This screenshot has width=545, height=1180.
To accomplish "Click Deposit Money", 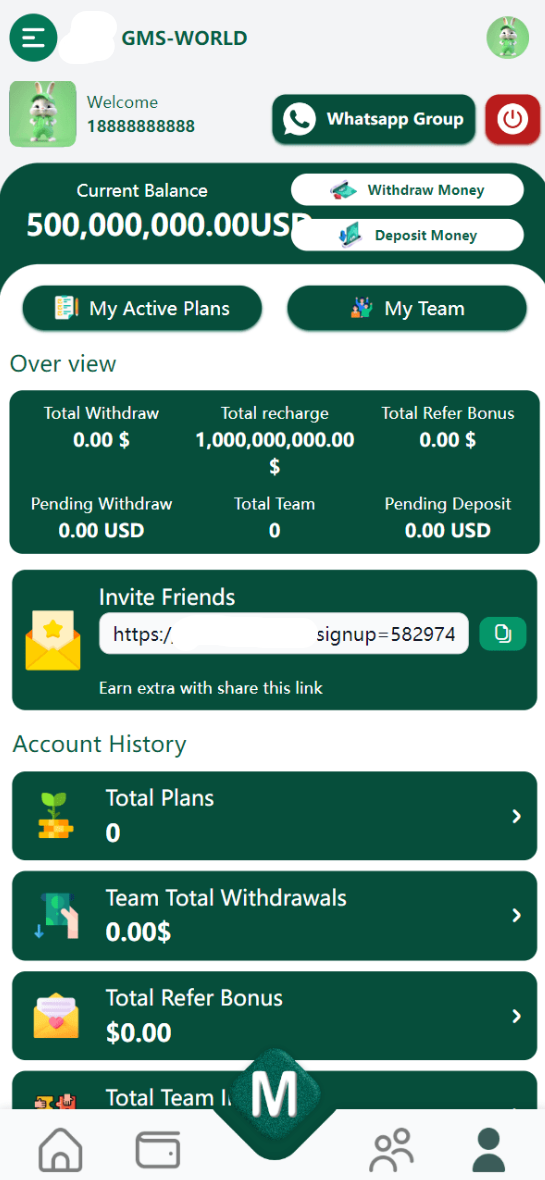I will (x=407, y=235).
